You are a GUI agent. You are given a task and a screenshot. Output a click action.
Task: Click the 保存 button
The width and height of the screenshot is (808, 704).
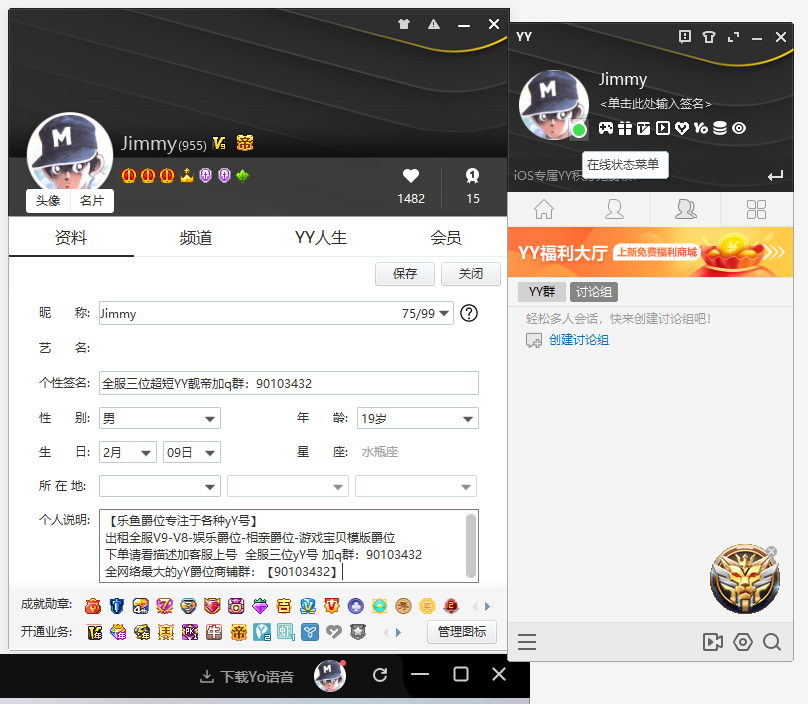click(x=405, y=274)
